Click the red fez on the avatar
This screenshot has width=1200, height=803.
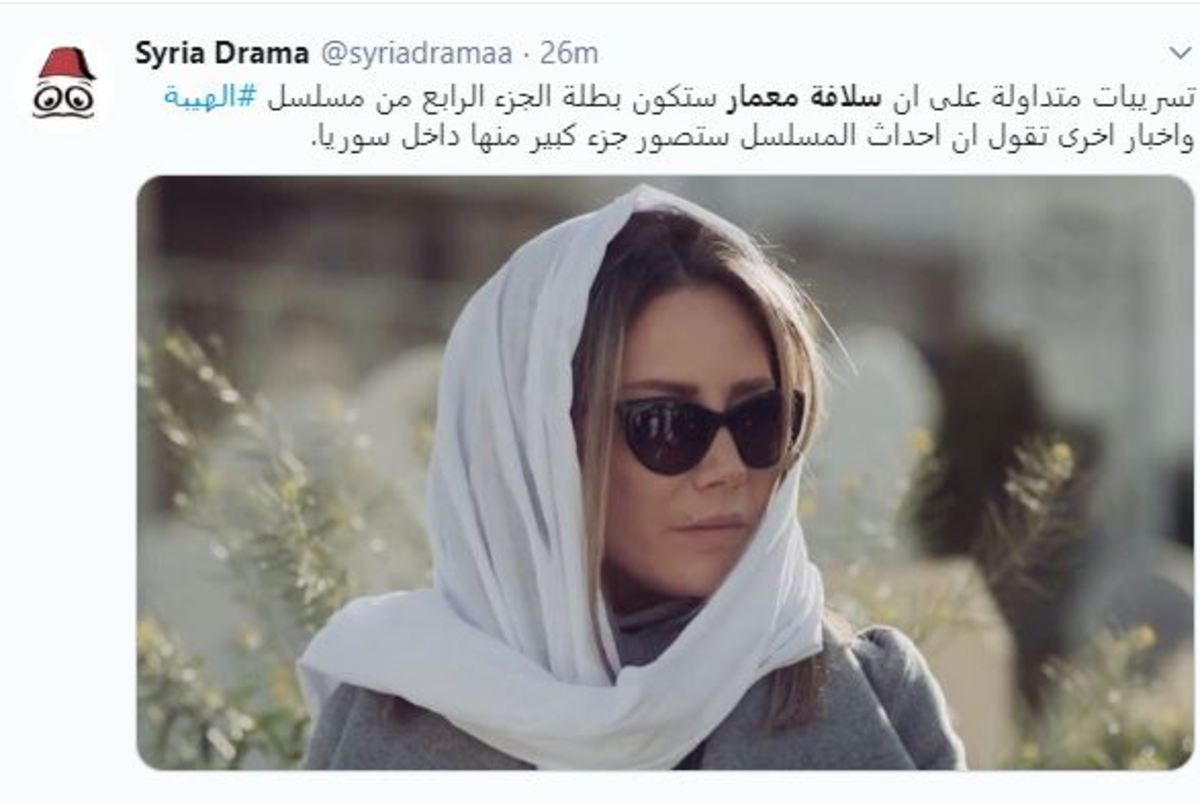65,65
